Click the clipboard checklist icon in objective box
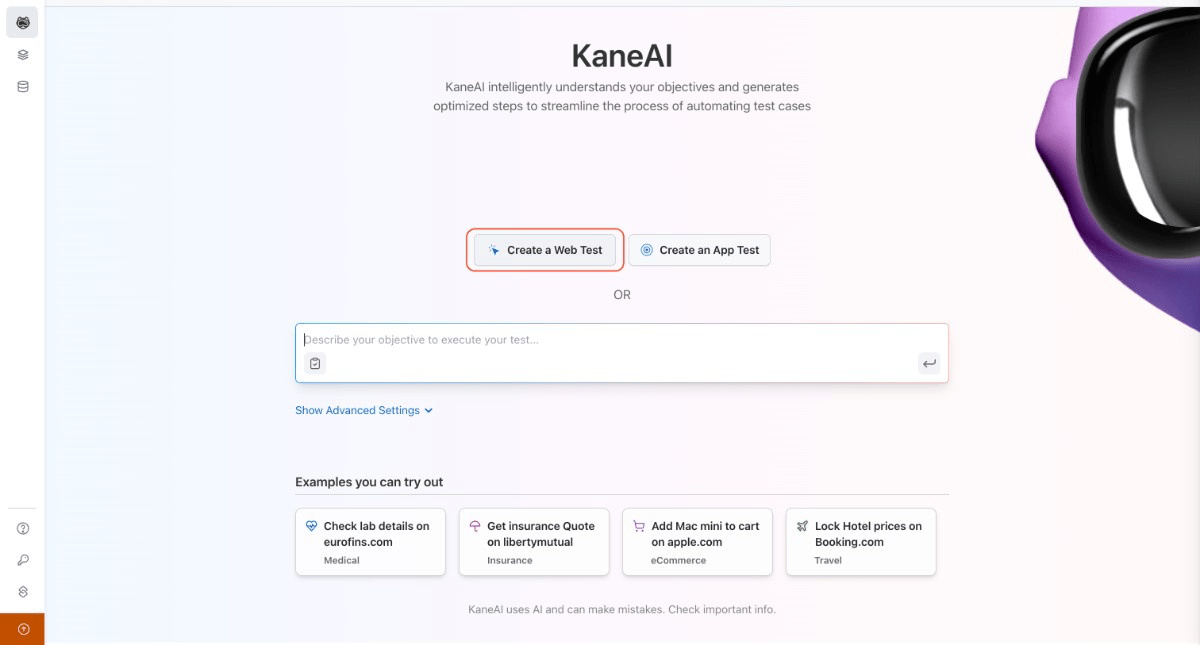The height and width of the screenshot is (645, 1200). tap(315, 364)
